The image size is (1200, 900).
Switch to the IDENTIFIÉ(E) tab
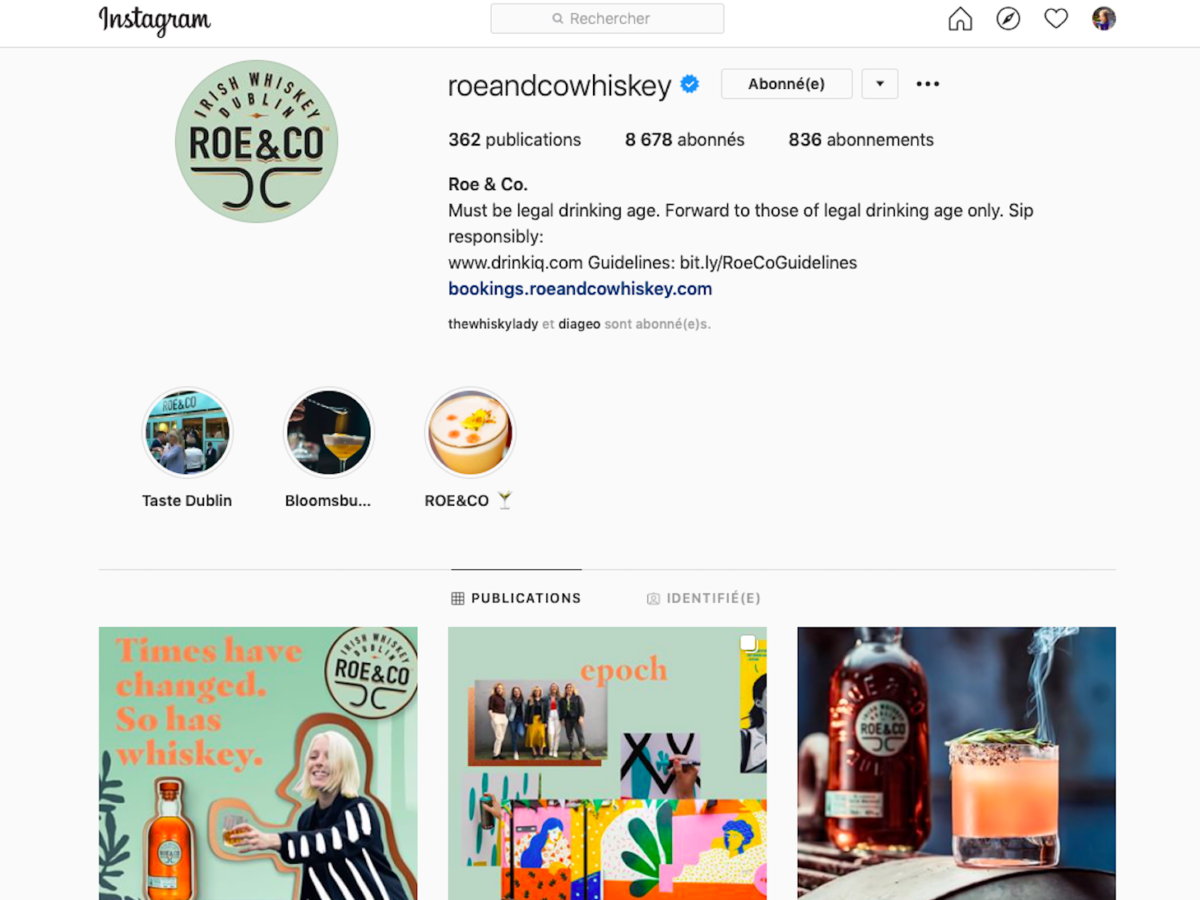(704, 598)
